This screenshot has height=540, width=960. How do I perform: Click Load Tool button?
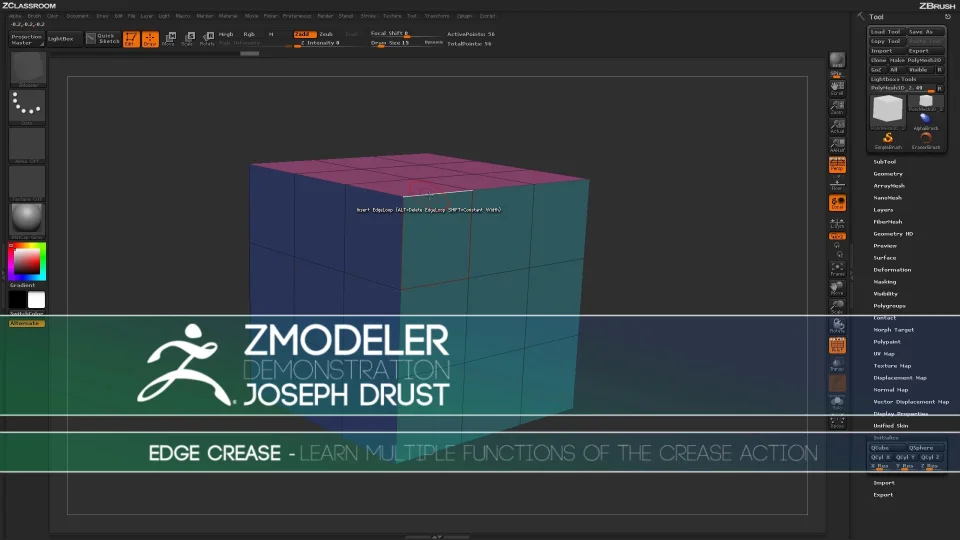886,32
